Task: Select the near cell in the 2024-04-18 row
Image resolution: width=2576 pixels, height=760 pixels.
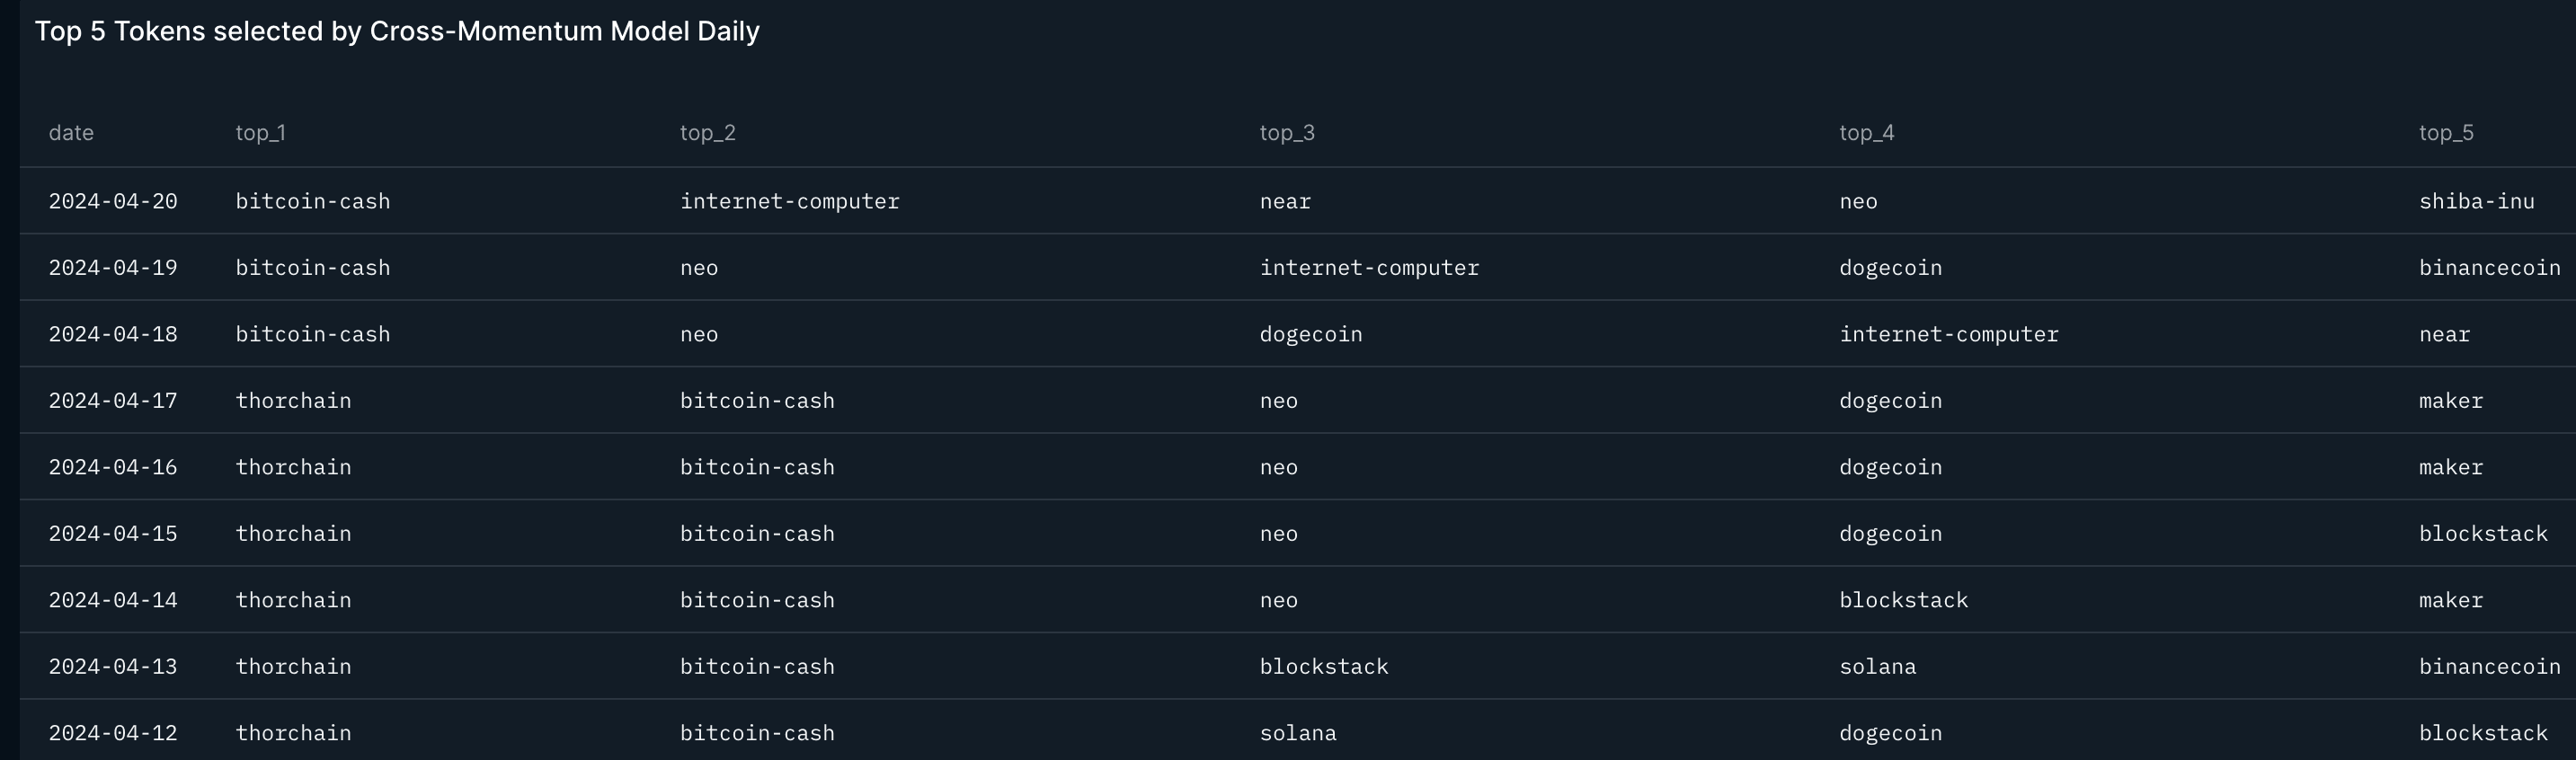Action: coord(2444,334)
